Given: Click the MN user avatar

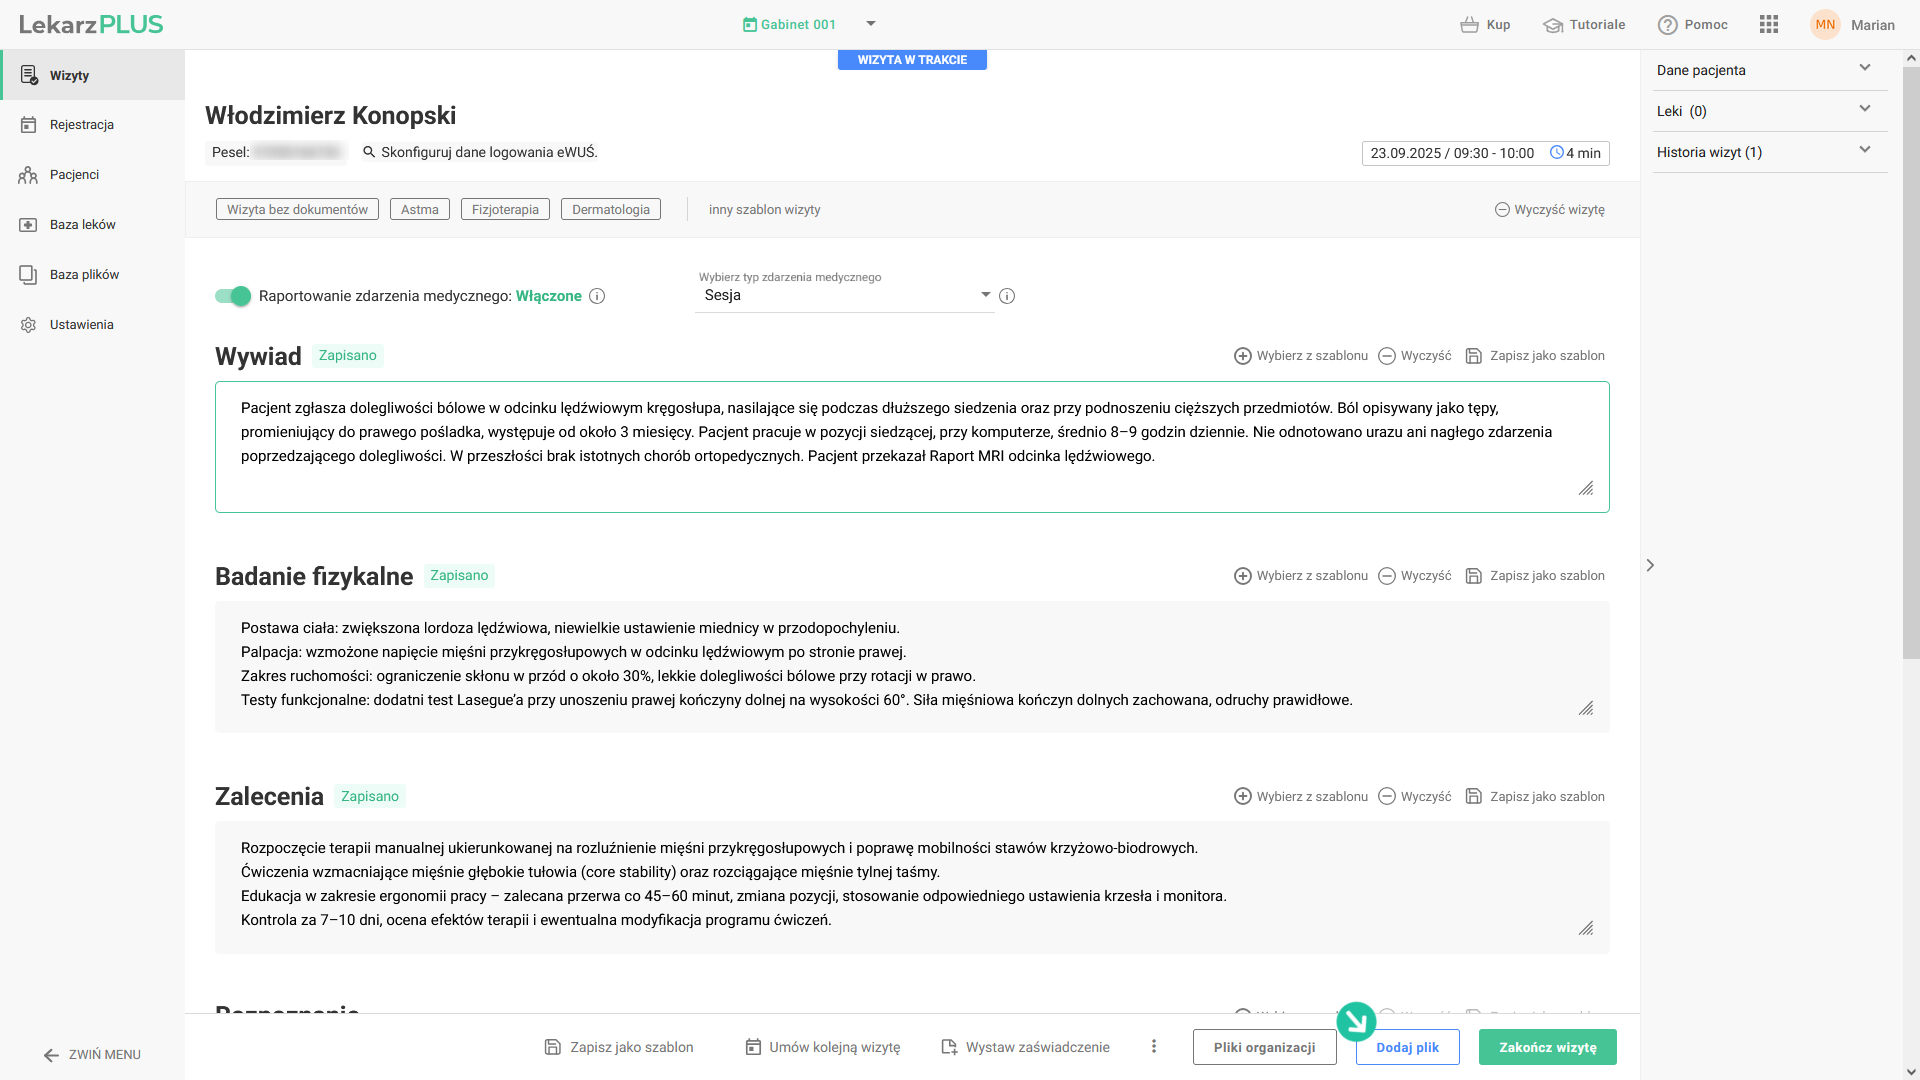Looking at the screenshot, I should [1825, 25].
